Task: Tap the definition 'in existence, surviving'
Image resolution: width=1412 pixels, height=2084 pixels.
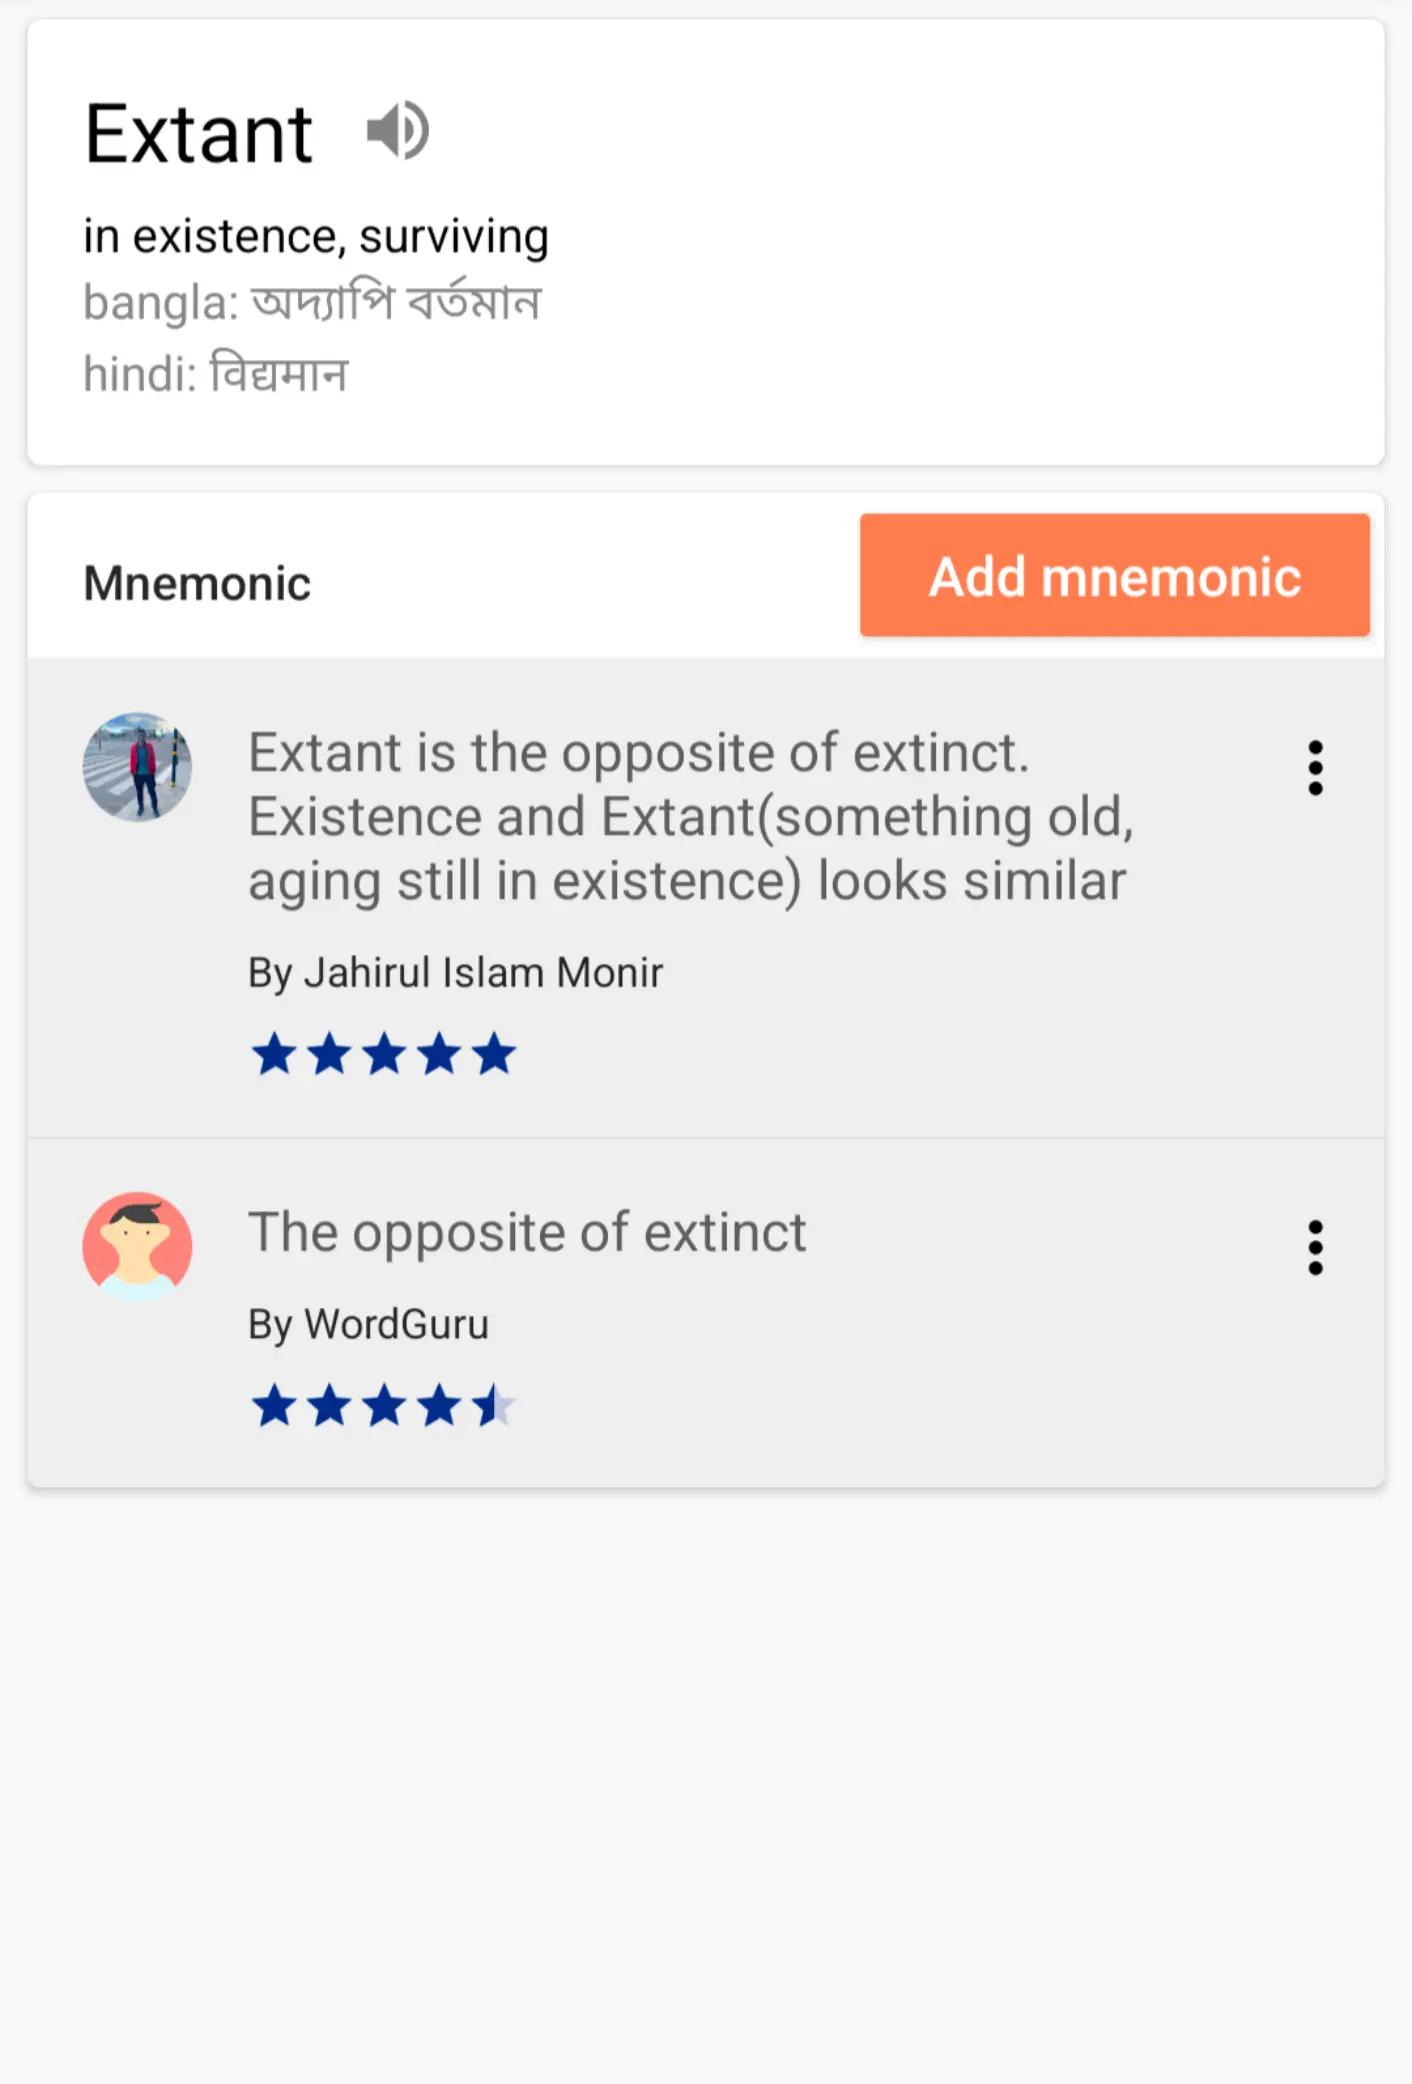Action: coord(316,237)
